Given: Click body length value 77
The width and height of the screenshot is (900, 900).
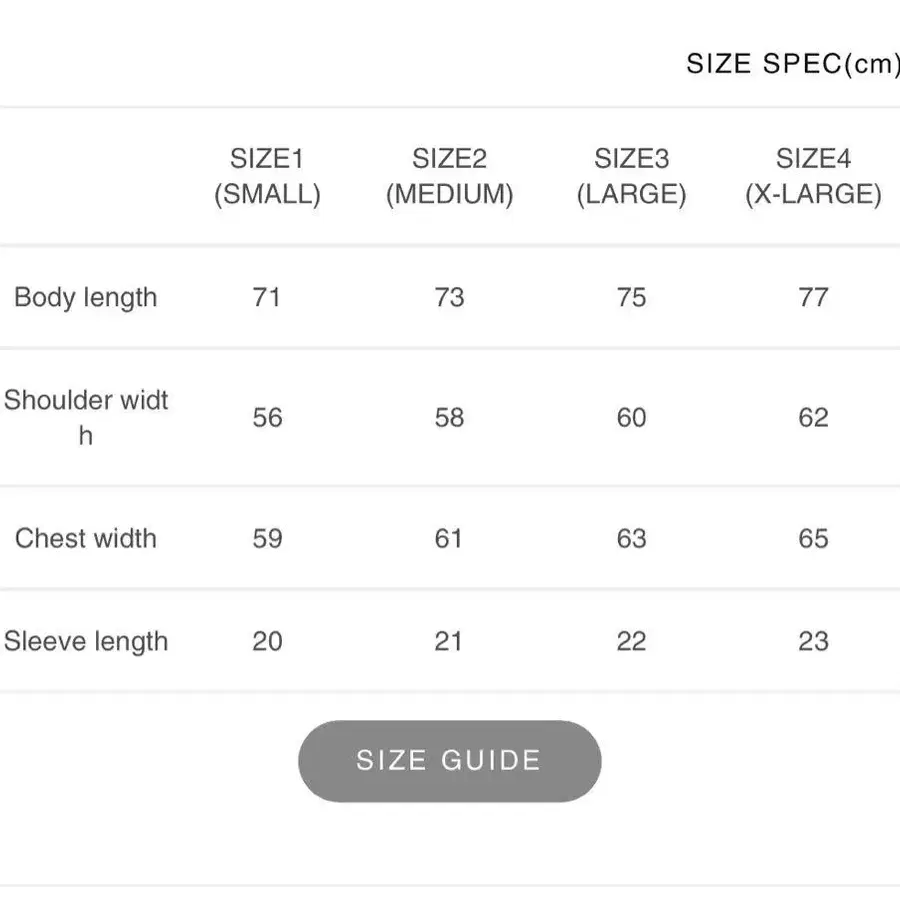Looking at the screenshot, I should 813,297.
